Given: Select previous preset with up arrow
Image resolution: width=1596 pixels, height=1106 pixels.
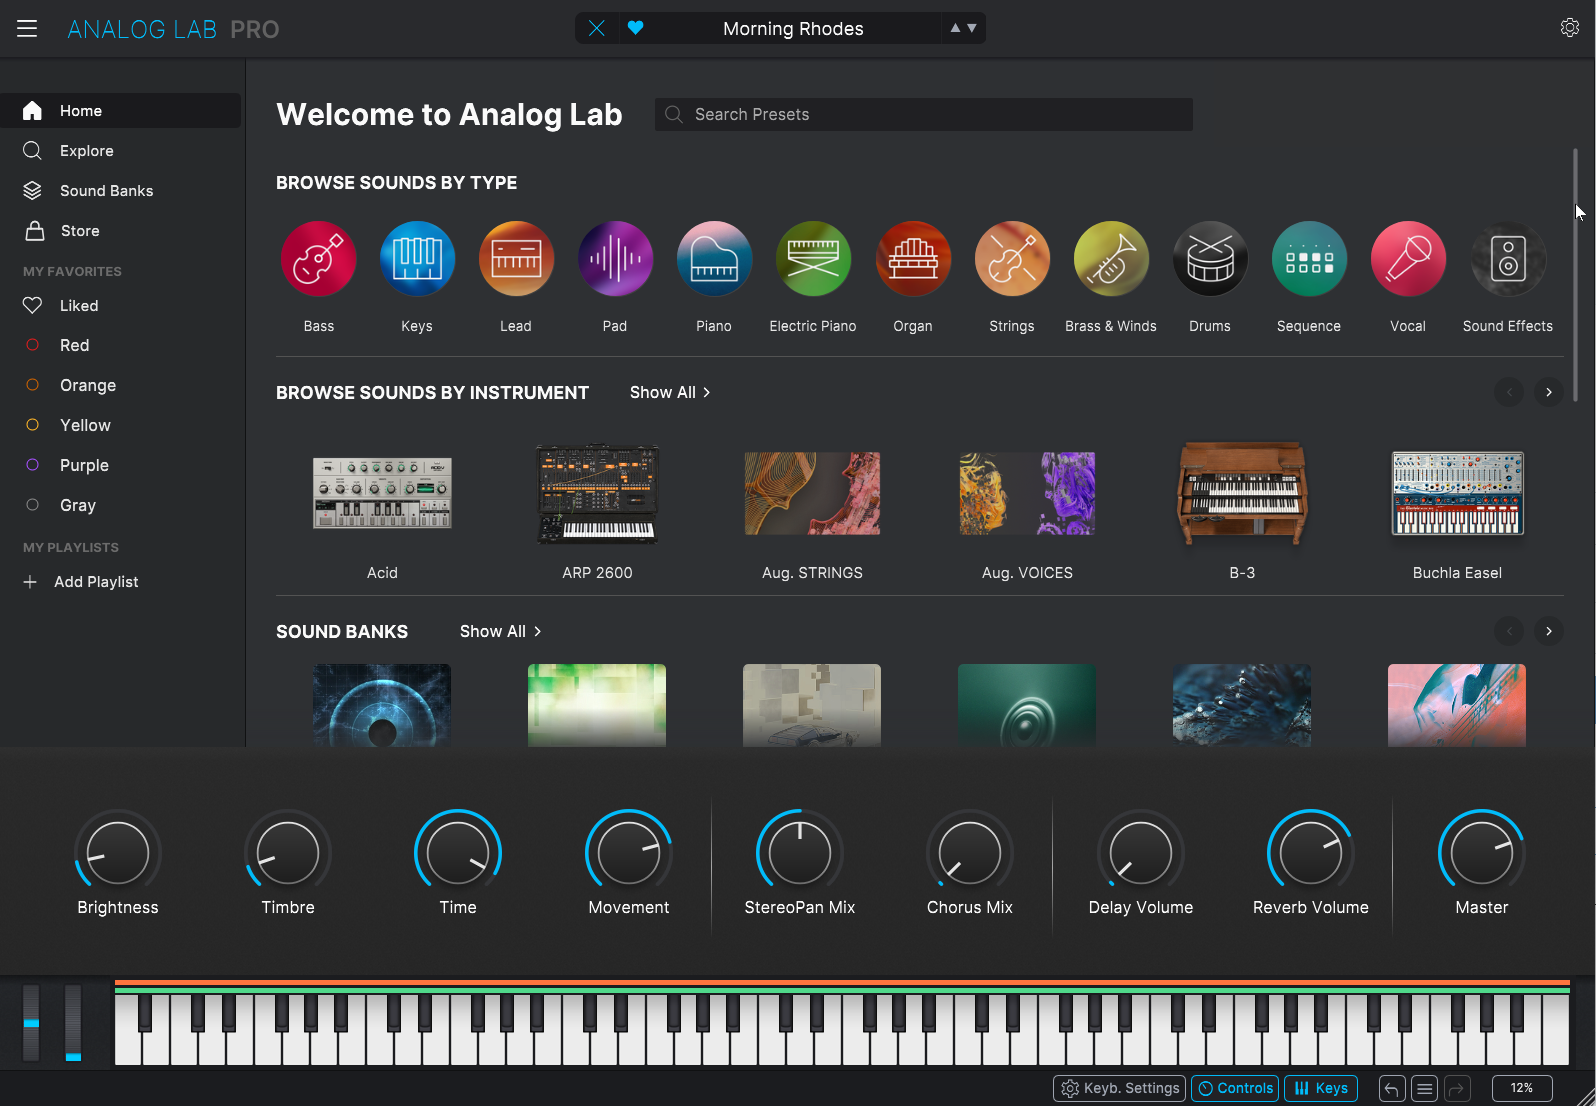Looking at the screenshot, I should coord(955,28).
